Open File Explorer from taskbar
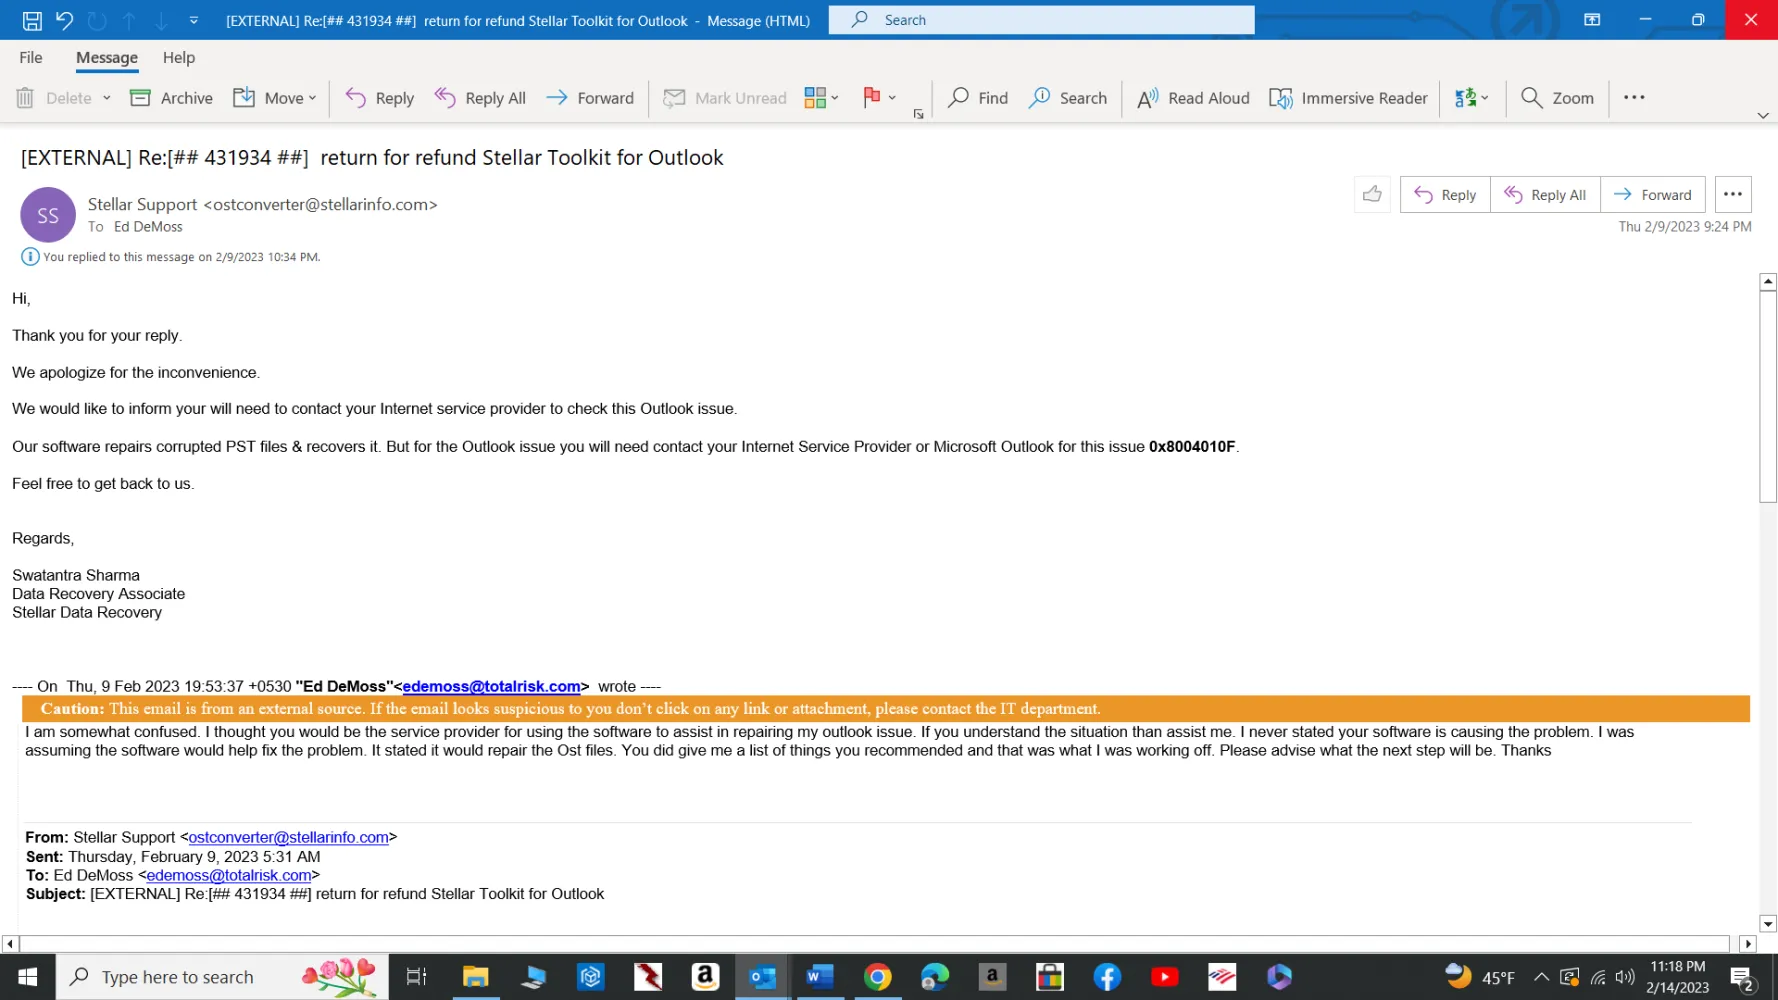The width and height of the screenshot is (1778, 1000). 475,977
